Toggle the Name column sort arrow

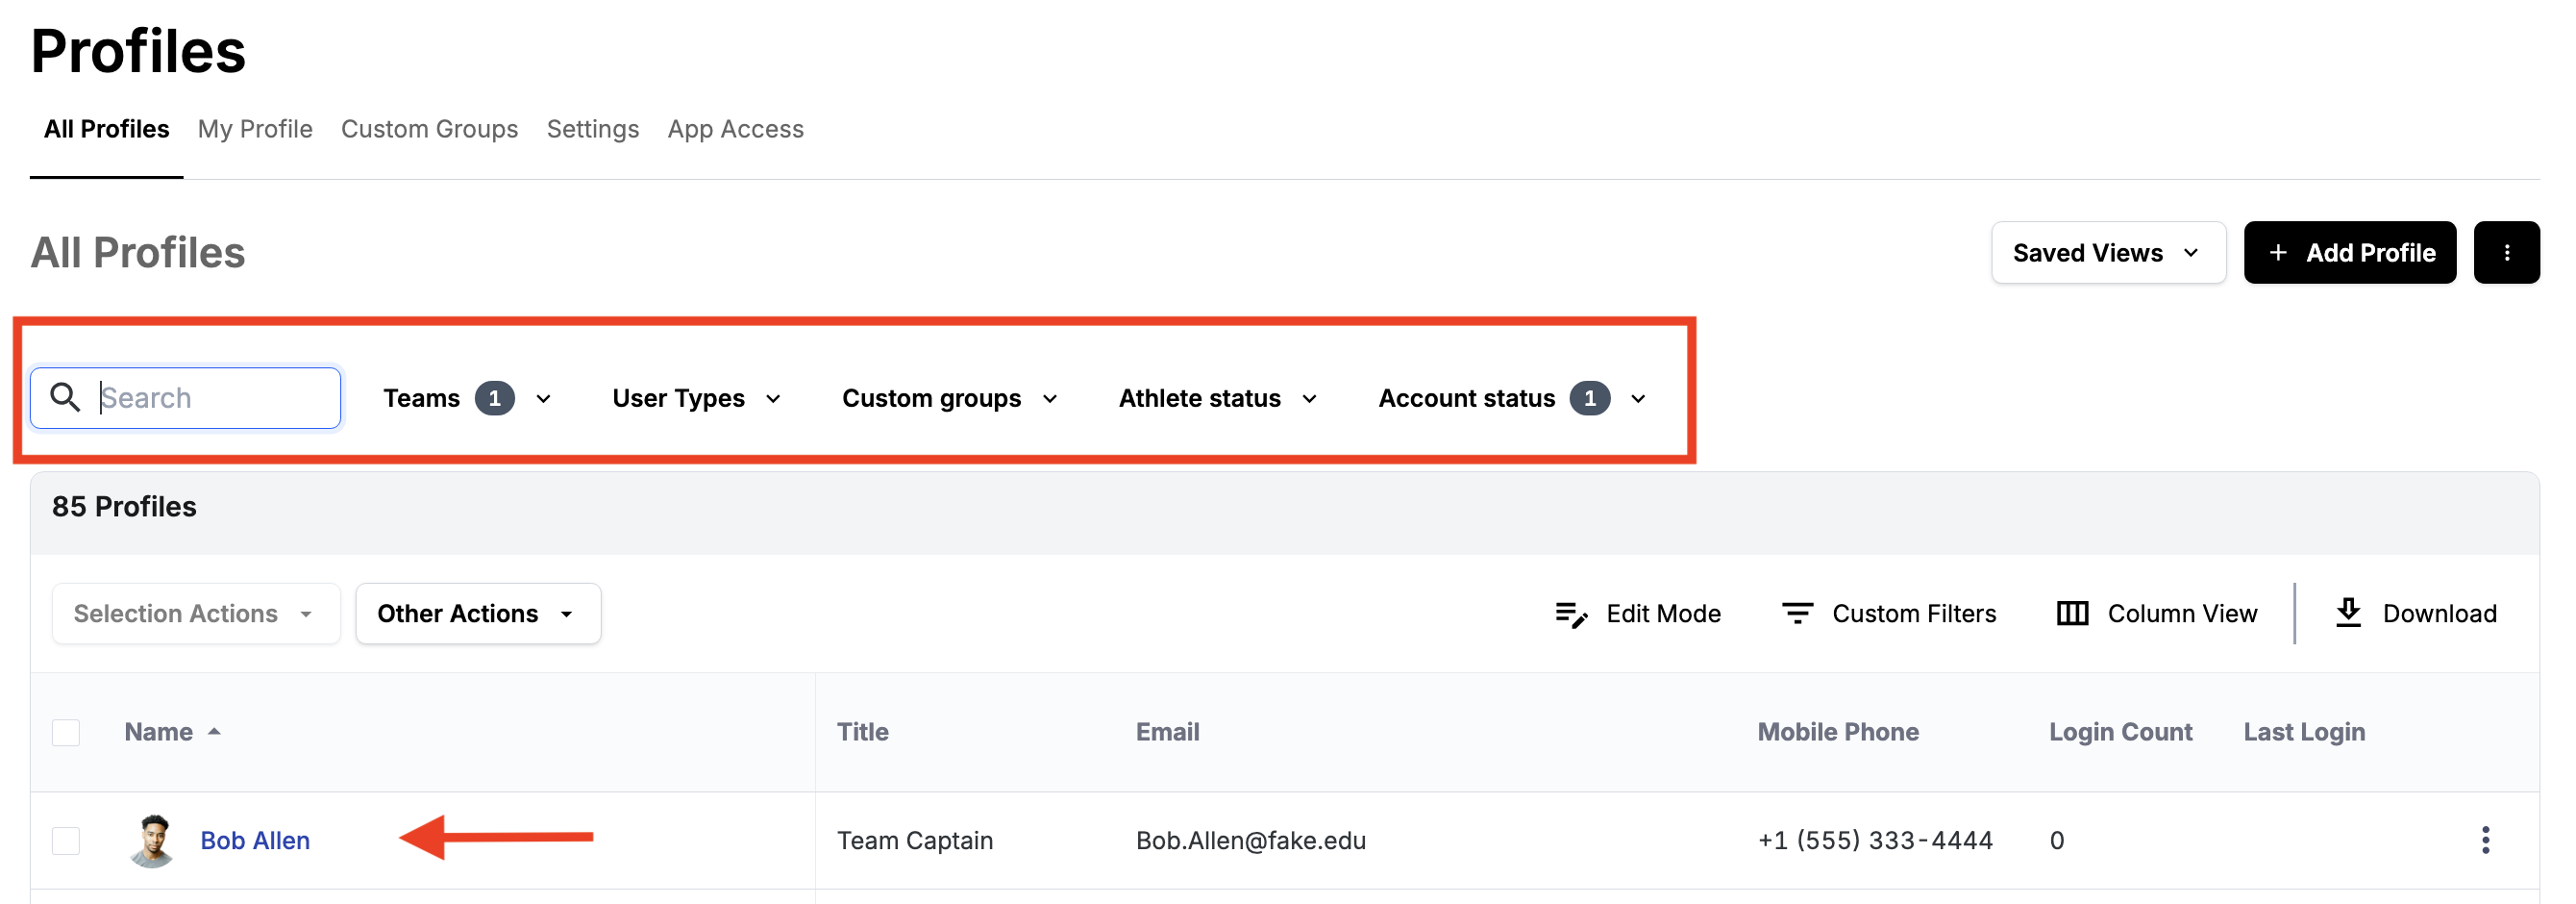pyautogui.click(x=216, y=731)
